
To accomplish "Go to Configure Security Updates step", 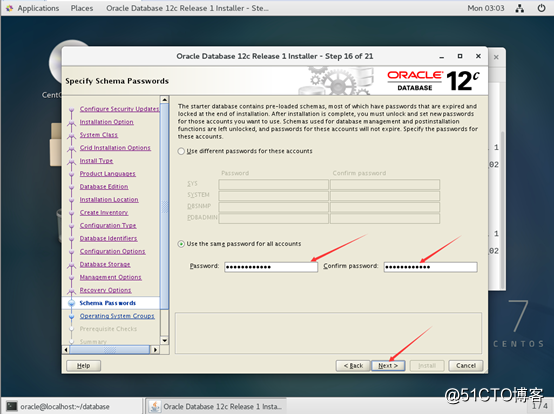I will pyautogui.click(x=119, y=109).
